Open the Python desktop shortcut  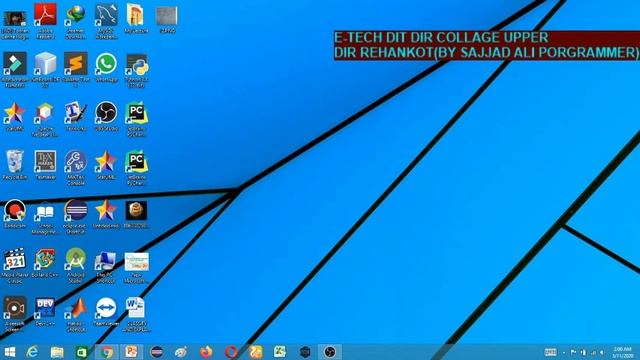click(136, 64)
